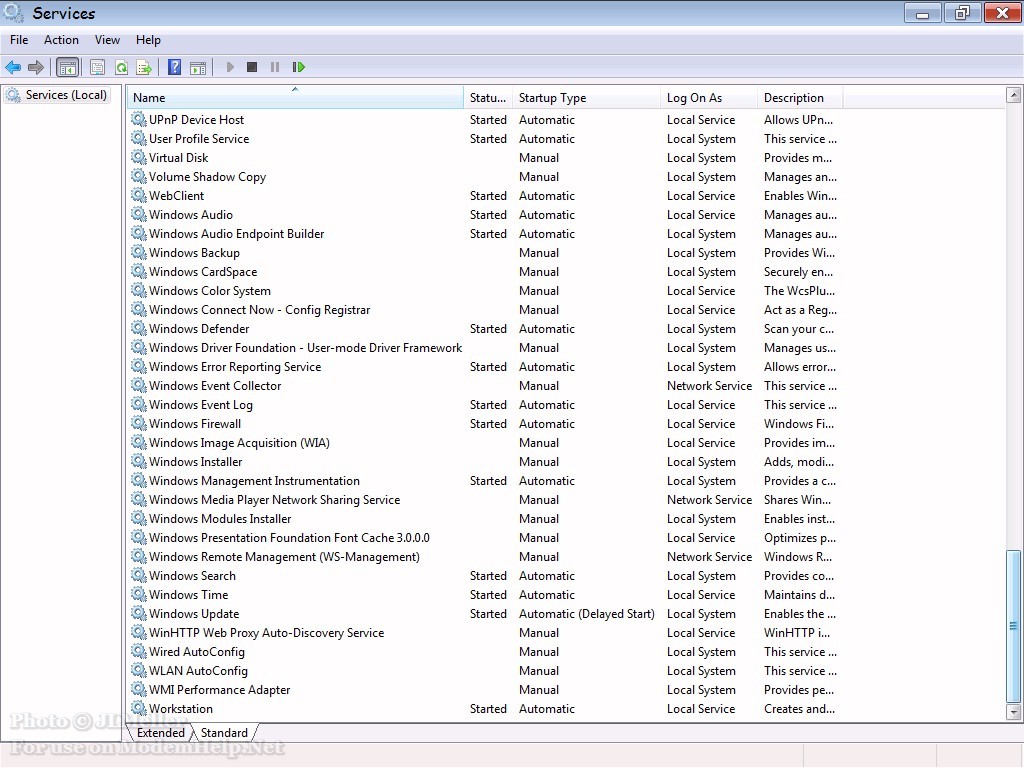This screenshot has height=768, width=1024.
Task: Select WinHTTP Web Proxy Auto-Discovery Service name
Action: pyautogui.click(x=266, y=632)
